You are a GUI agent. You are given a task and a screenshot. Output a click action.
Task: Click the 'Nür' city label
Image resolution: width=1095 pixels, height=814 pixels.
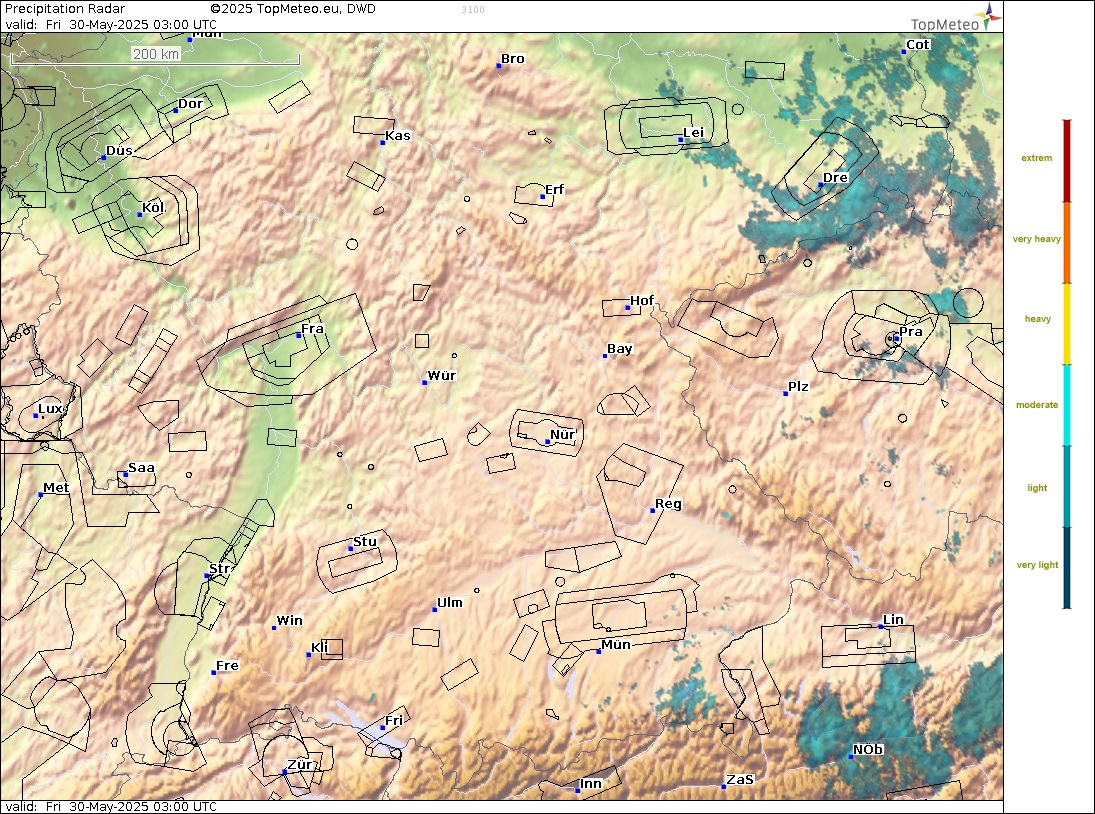562,435
